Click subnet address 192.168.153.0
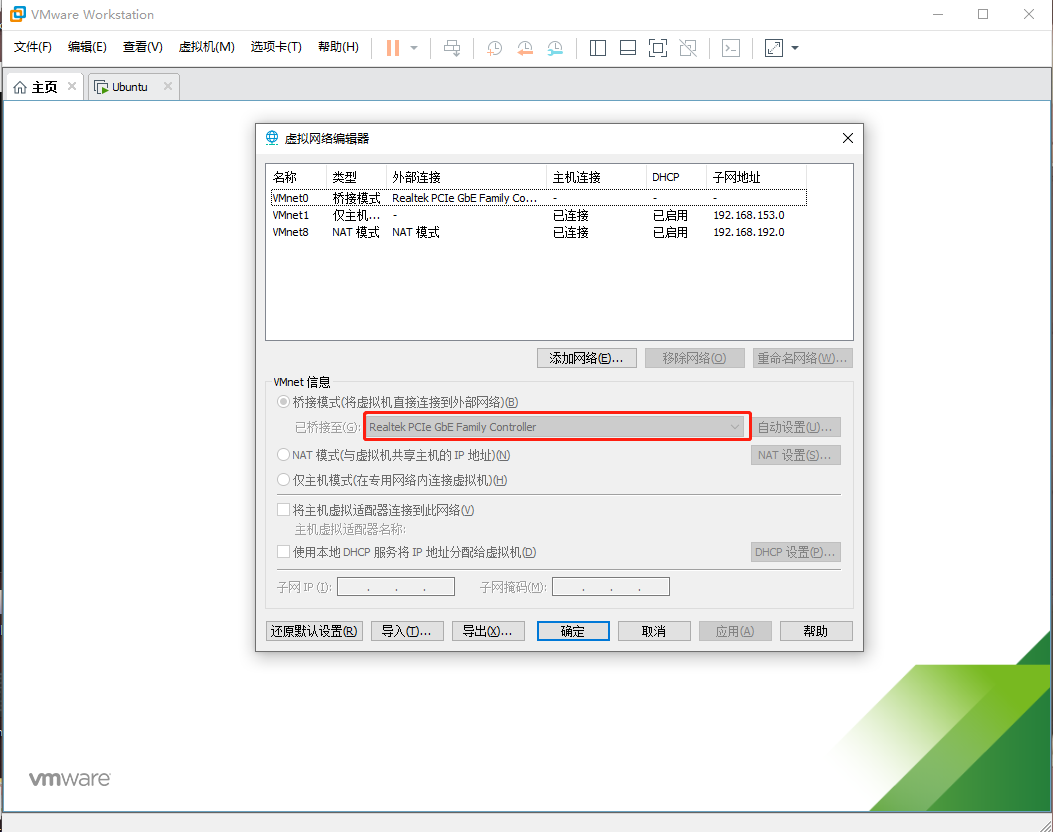The height and width of the screenshot is (832, 1053). (749, 215)
